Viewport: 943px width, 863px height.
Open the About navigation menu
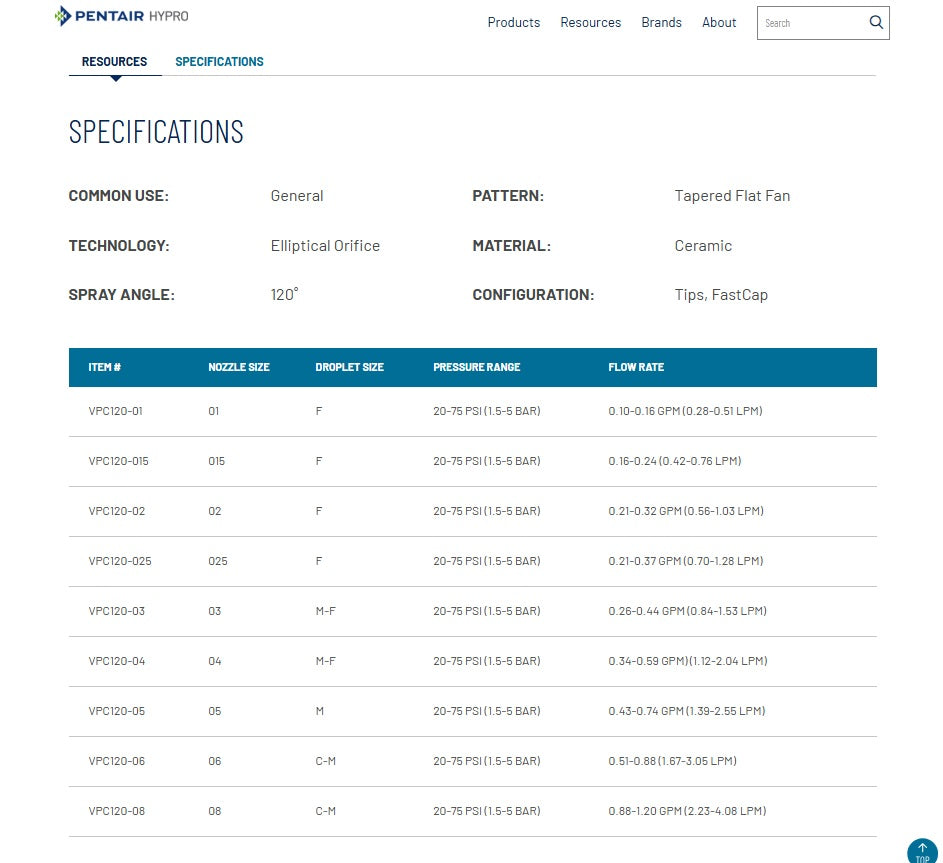(x=718, y=22)
